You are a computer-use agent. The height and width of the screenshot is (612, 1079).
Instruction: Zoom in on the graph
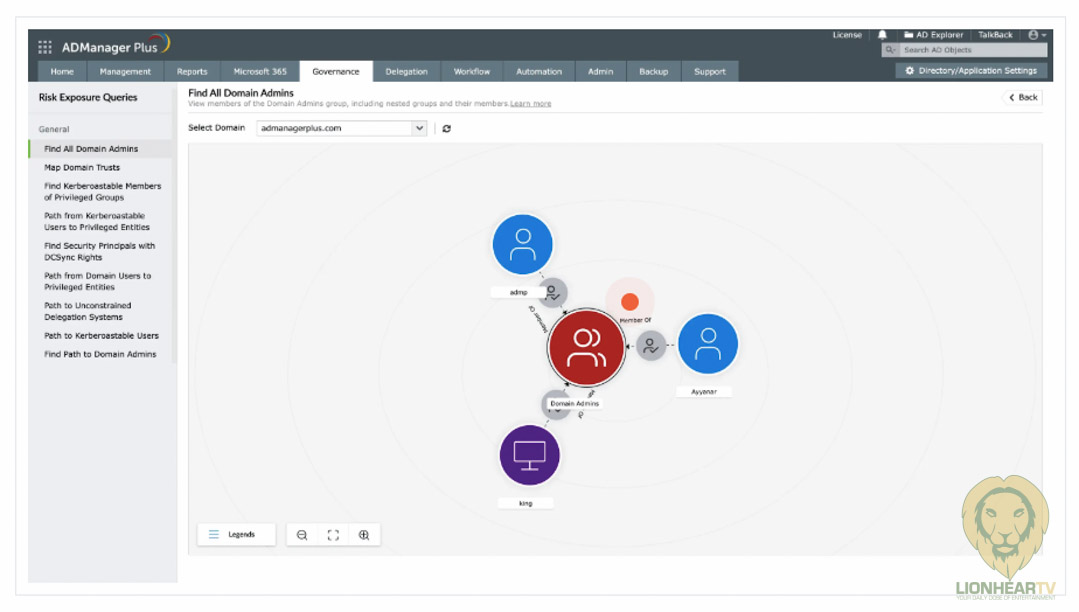click(364, 535)
